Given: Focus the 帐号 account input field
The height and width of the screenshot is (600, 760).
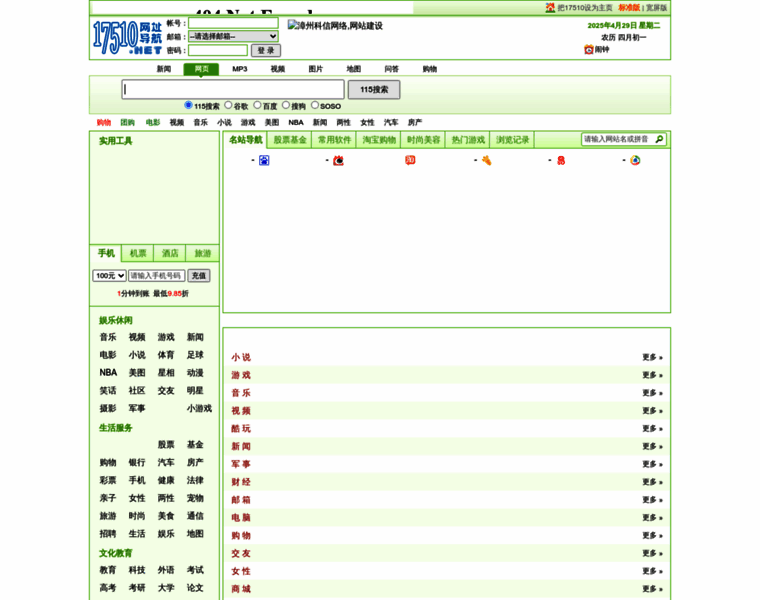Looking at the screenshot, I should (233, 23).
